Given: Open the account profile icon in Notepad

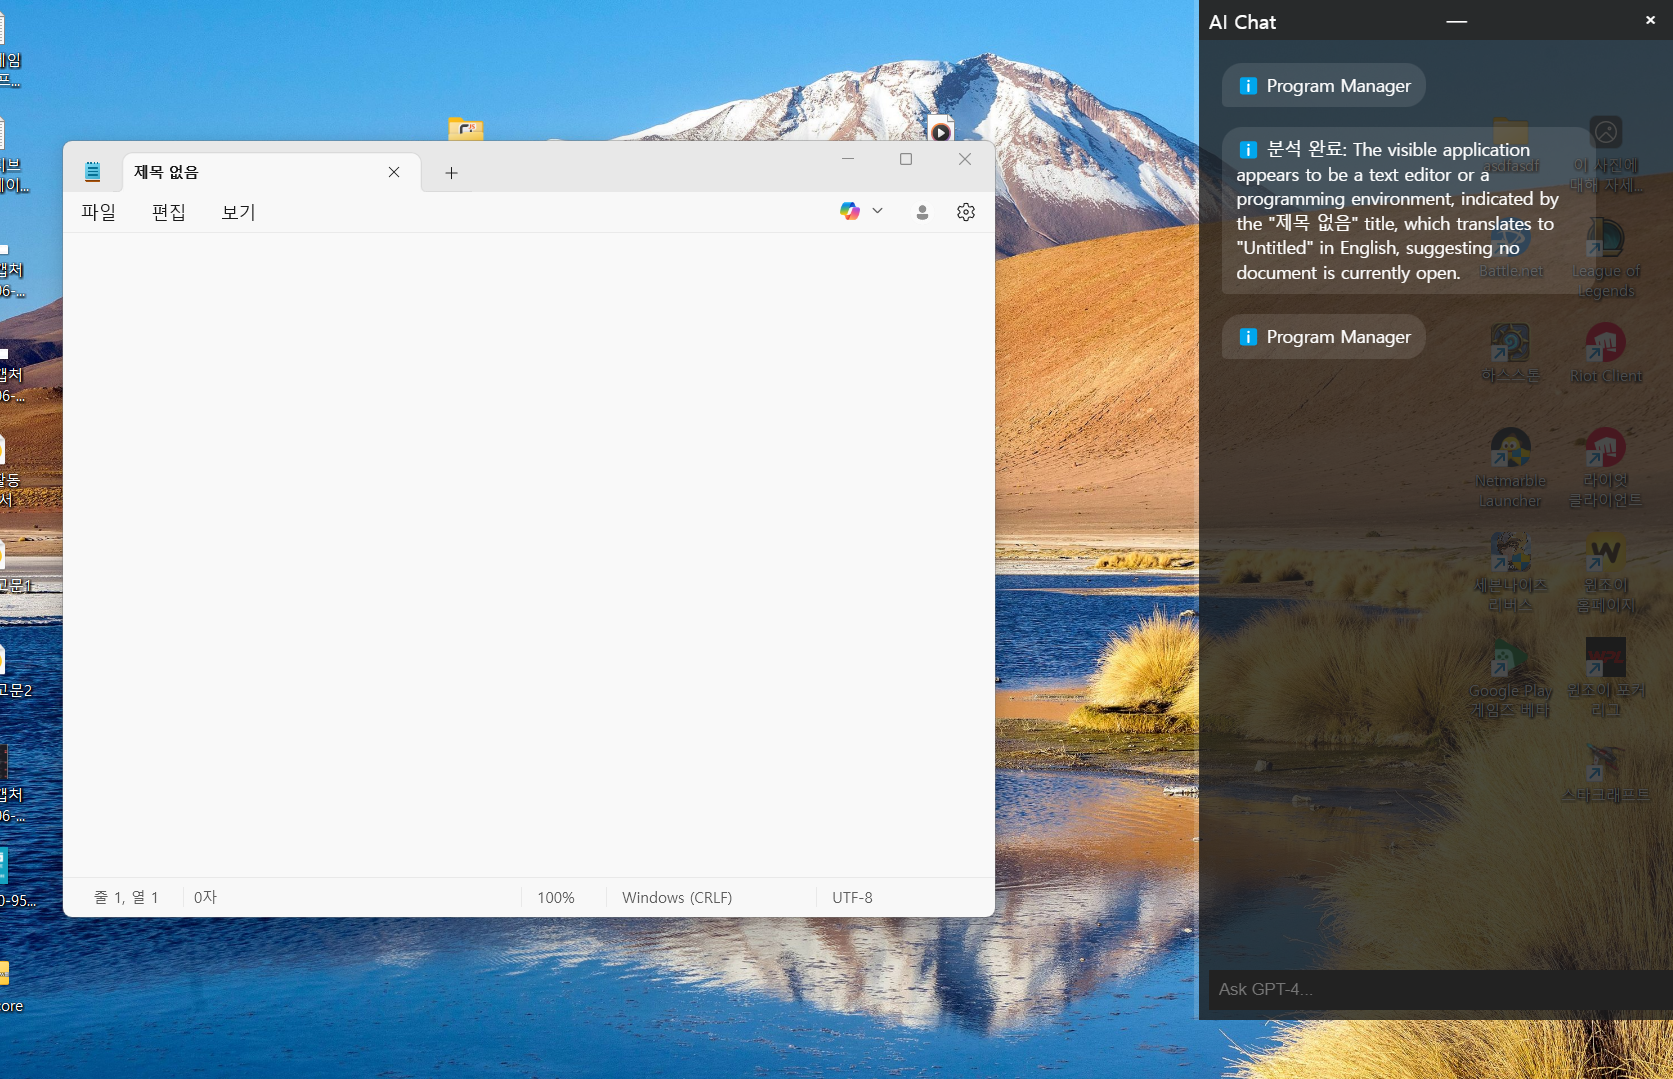Looking at the screenshot, I should click(x=922, y=212).
